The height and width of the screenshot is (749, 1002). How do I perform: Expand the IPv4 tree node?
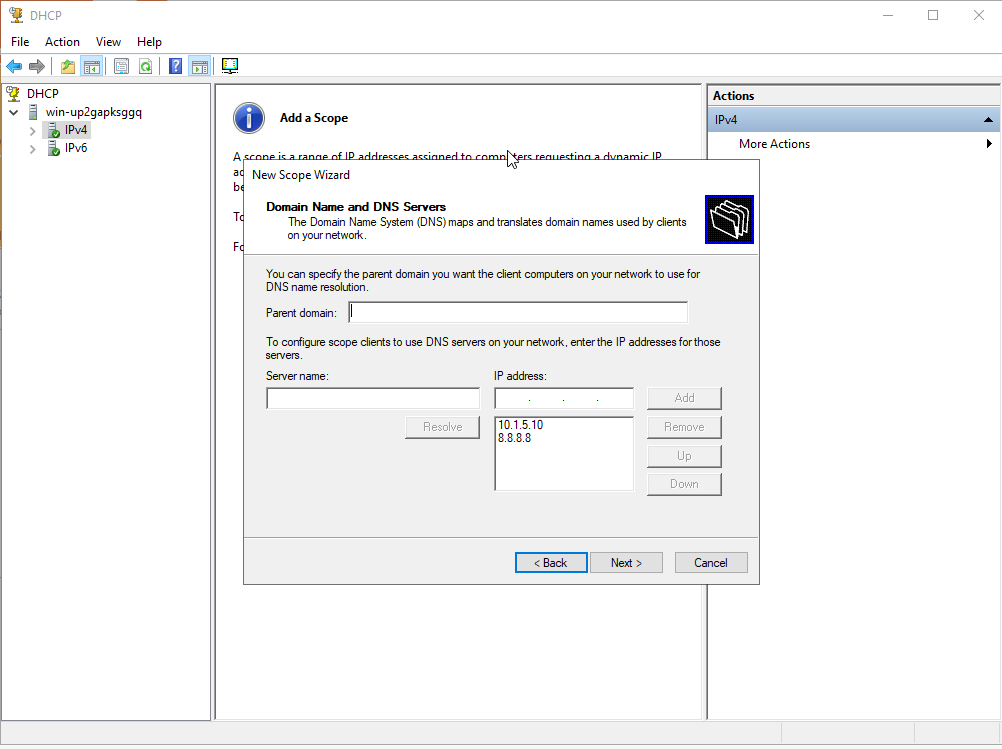coord(32,131)
